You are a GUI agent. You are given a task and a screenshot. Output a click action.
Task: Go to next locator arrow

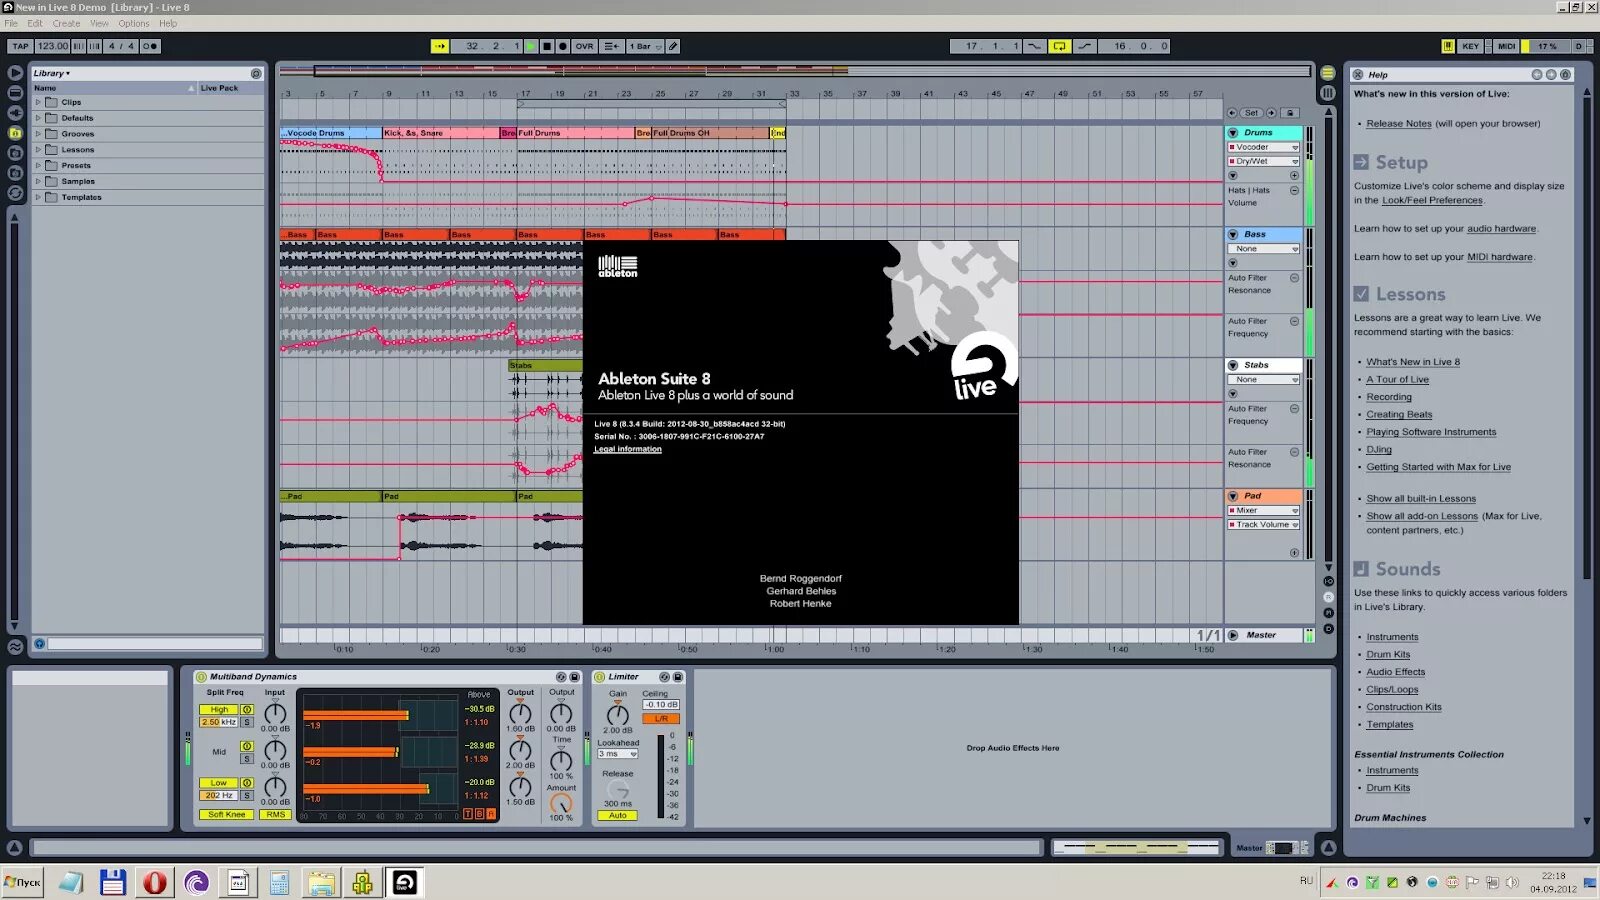pyautogui.click(x=1271, y=113)
